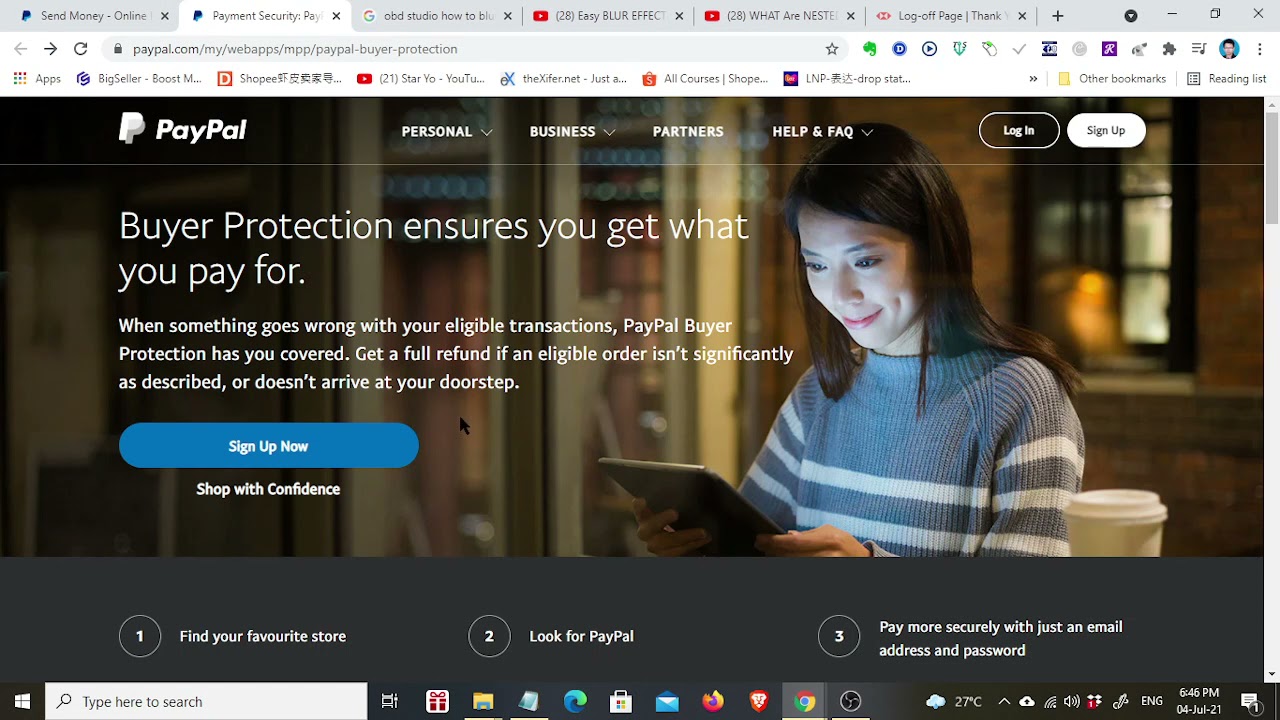Open a new browser tab
The height and width of the screenshot is (720, 1280).
[x=1058, y=16]
